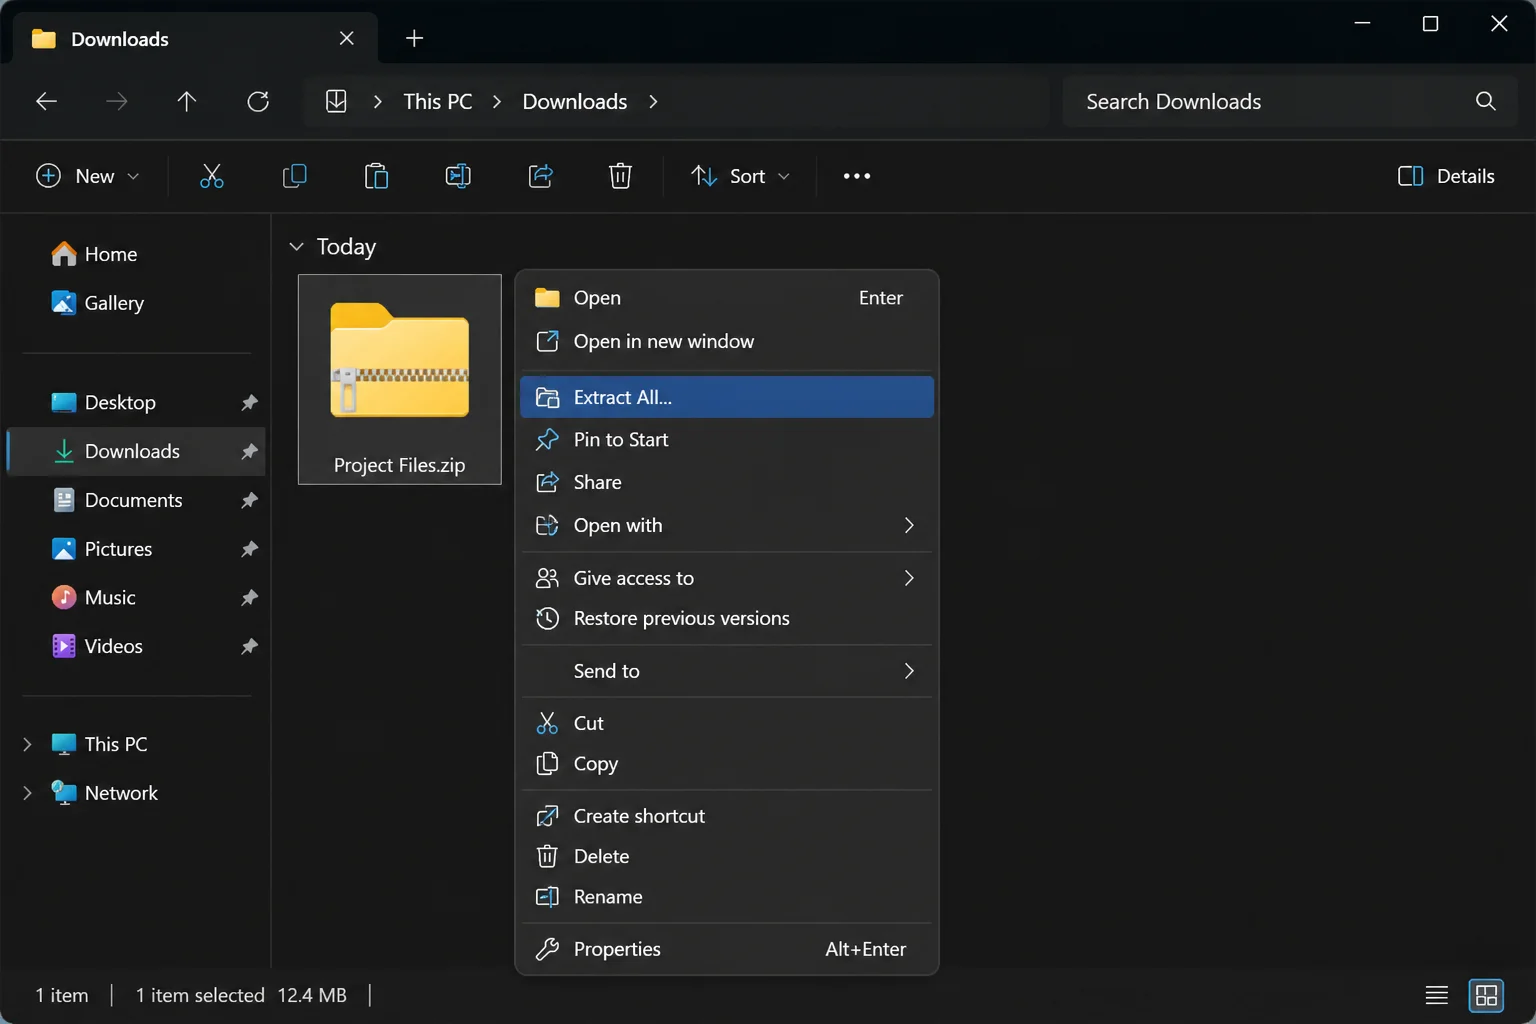Image resolution: width=1536 pixels, height=1024 pixels.
Task: Click the location icon in address bar
Action: (x=336, y=101)
